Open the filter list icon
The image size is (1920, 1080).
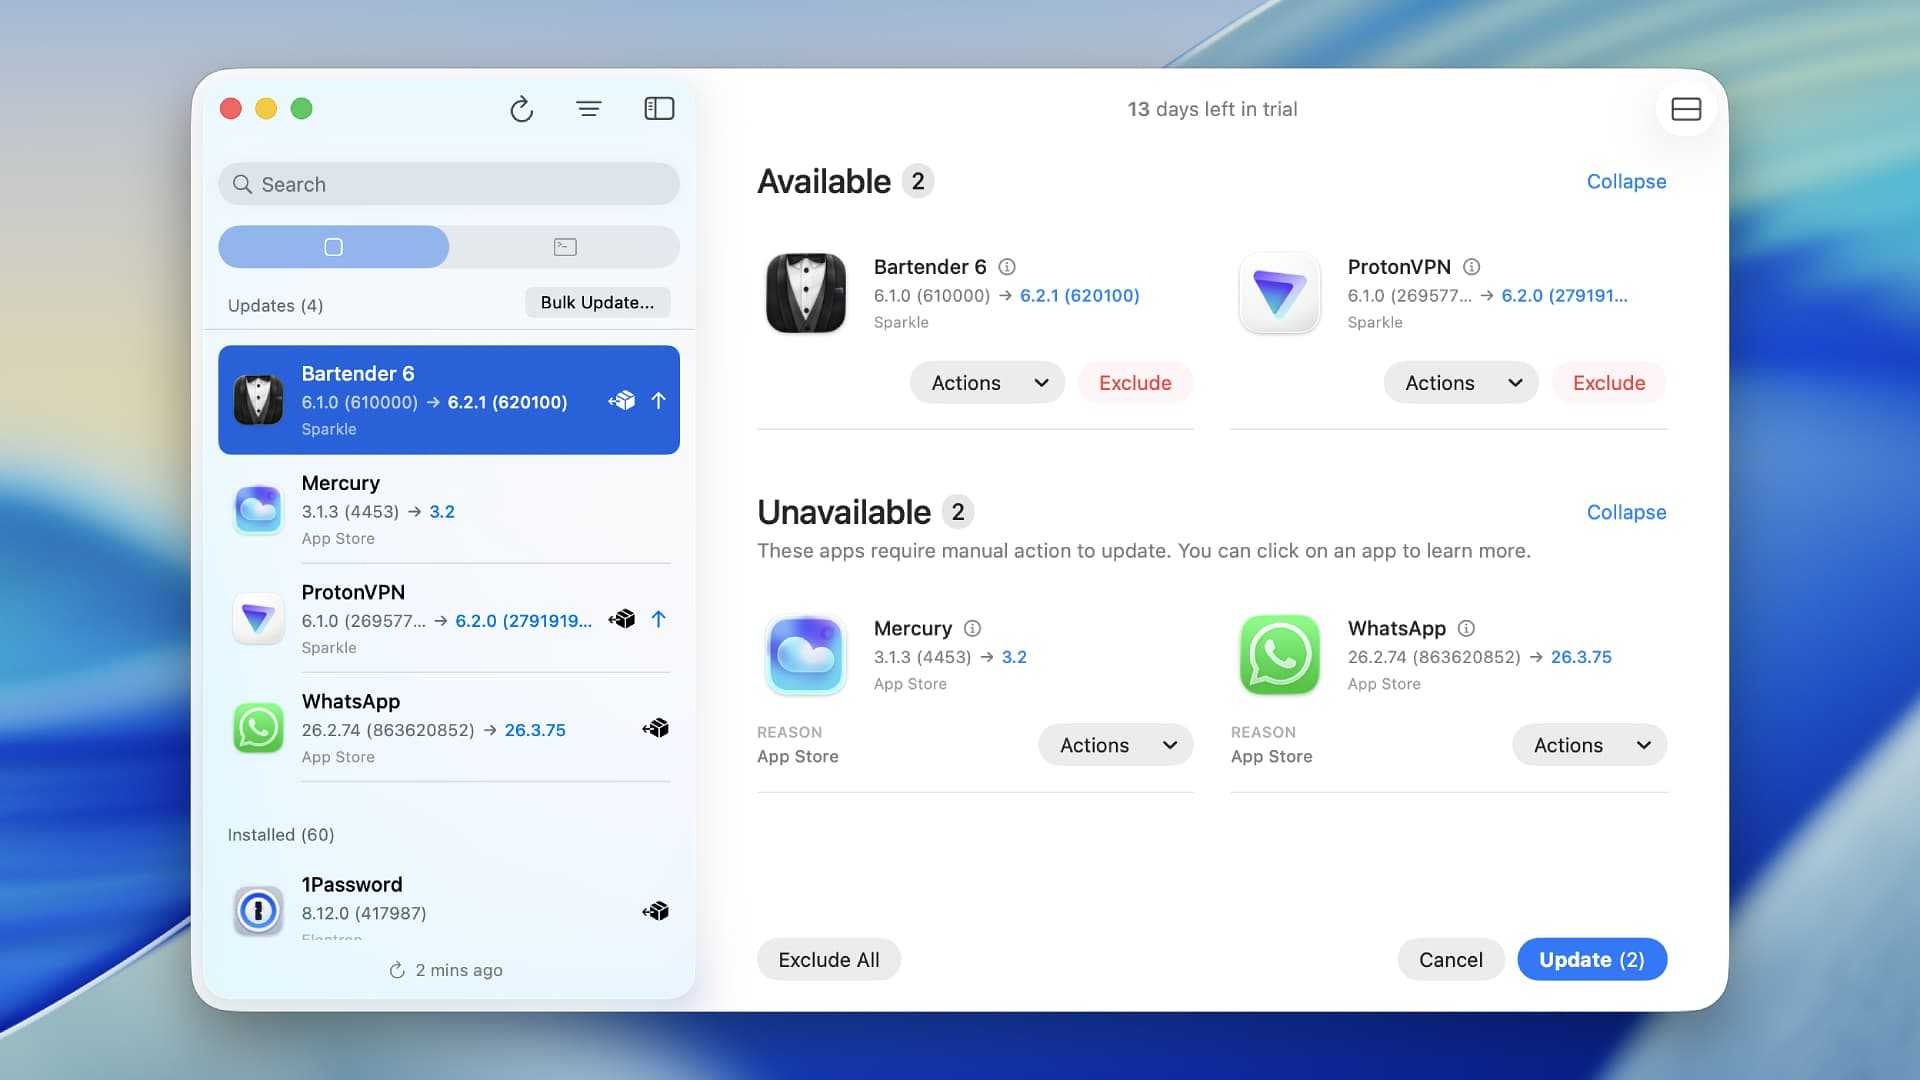pos(589,109)
